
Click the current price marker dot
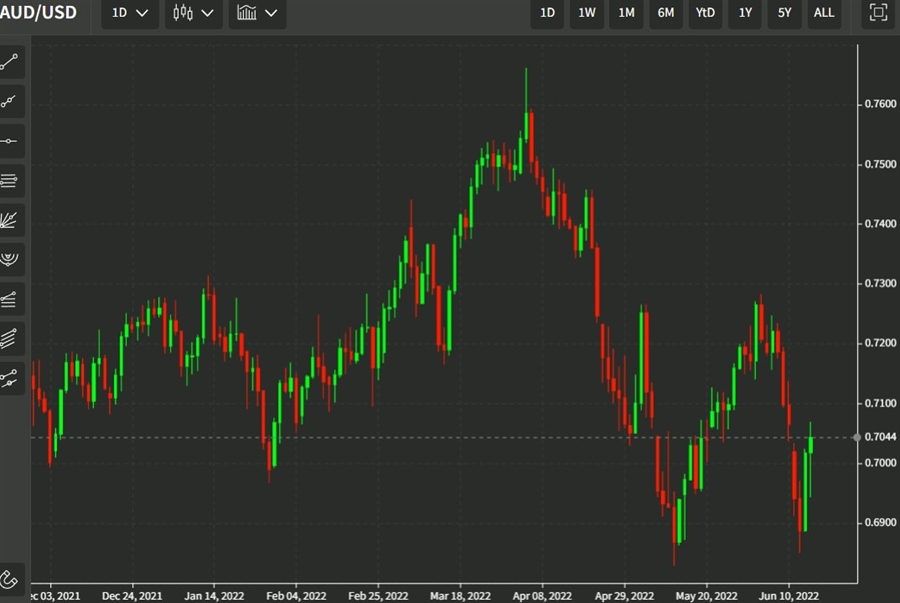pos(857,437)
